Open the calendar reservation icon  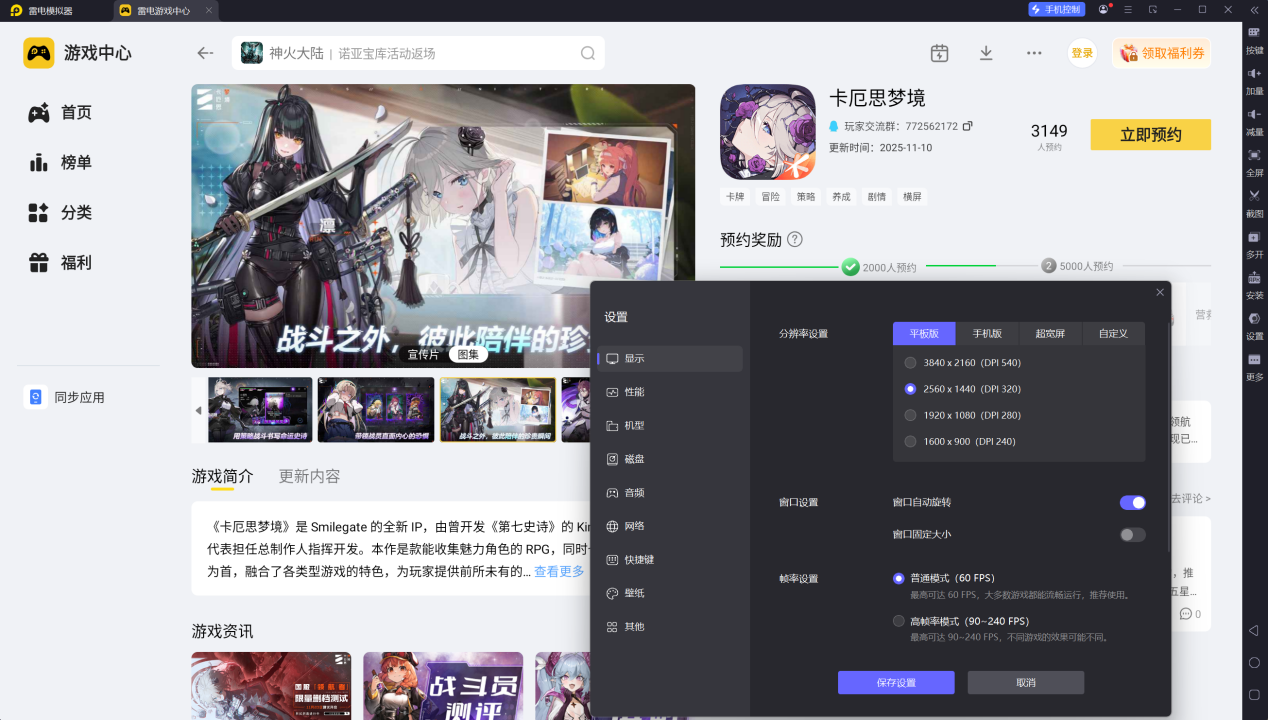[x=939, y=53]
